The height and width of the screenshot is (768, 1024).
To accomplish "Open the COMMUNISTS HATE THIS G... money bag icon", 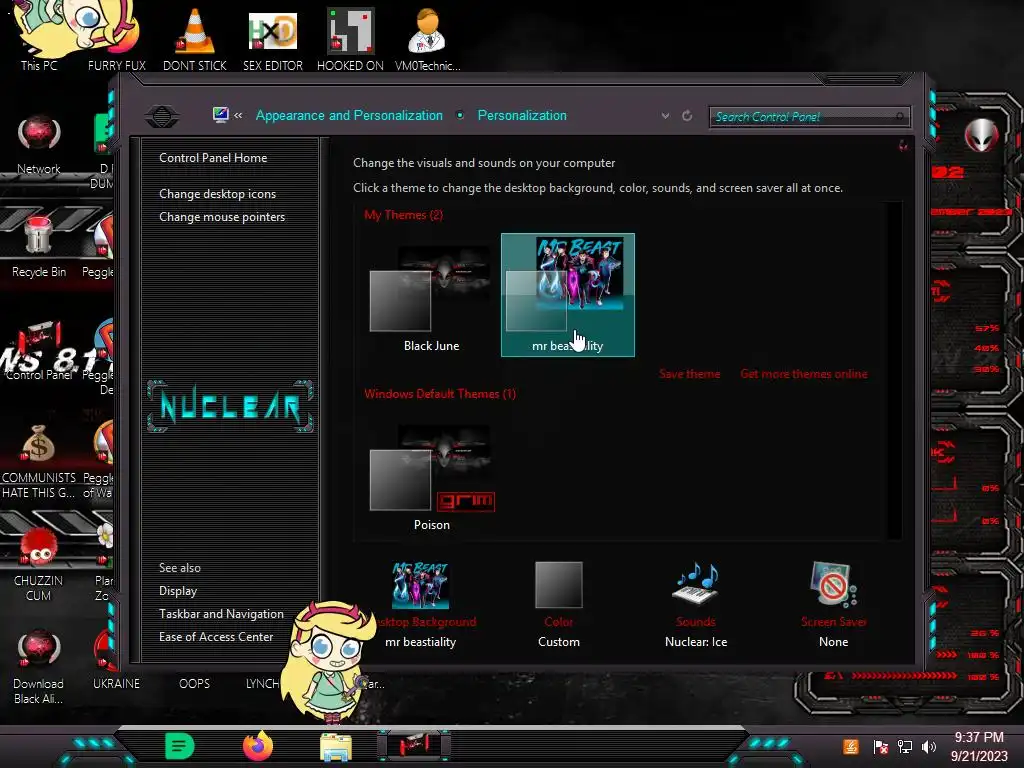I will pos(39,461).
